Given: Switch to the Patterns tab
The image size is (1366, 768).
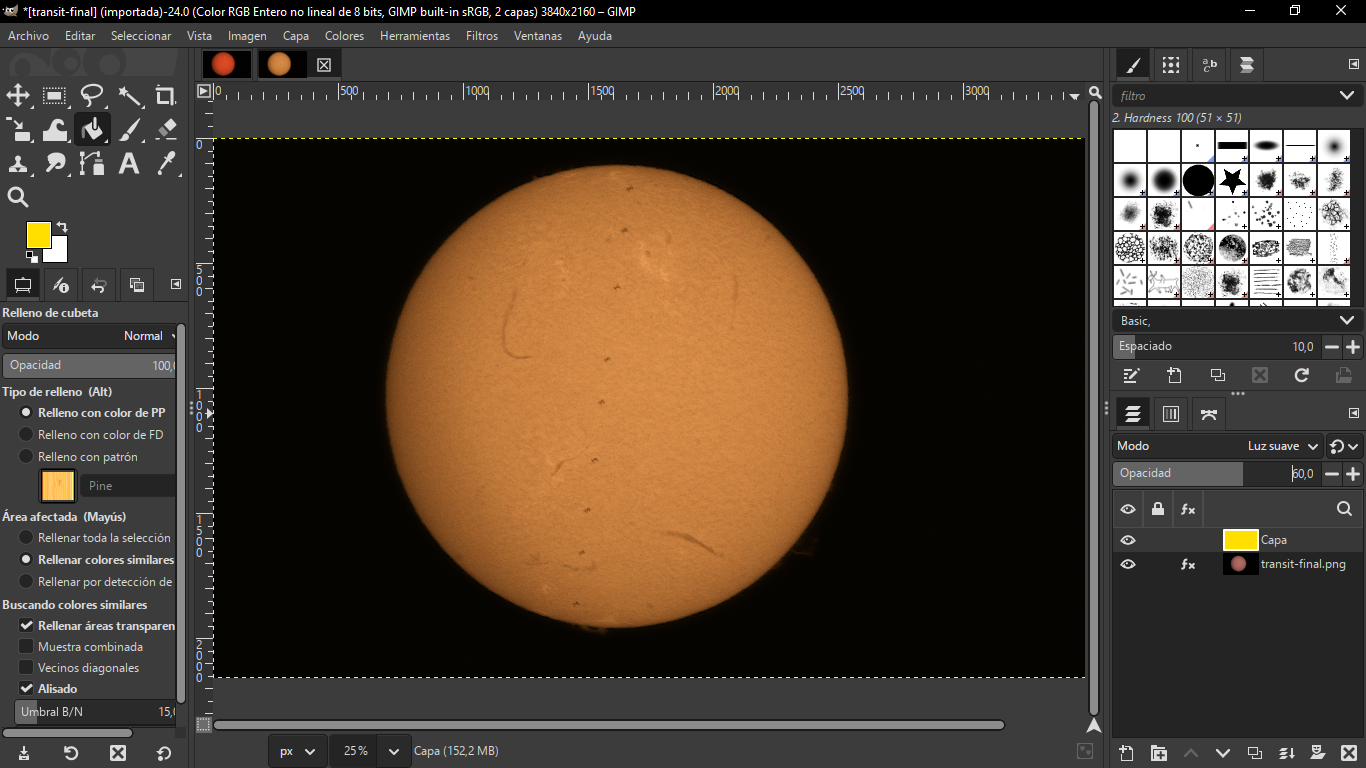Looking at the screenshot, I should click(1171, 65).
